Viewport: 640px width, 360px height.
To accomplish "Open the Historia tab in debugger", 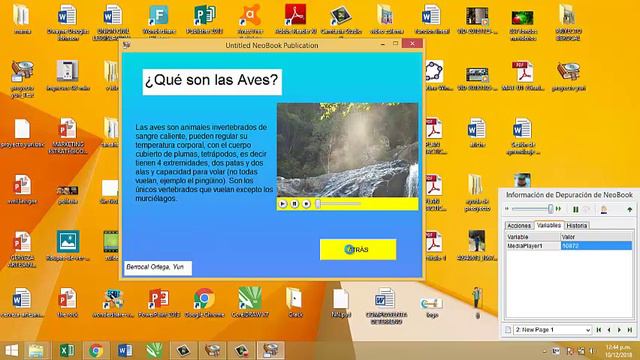I will click(x=577, y=226).
